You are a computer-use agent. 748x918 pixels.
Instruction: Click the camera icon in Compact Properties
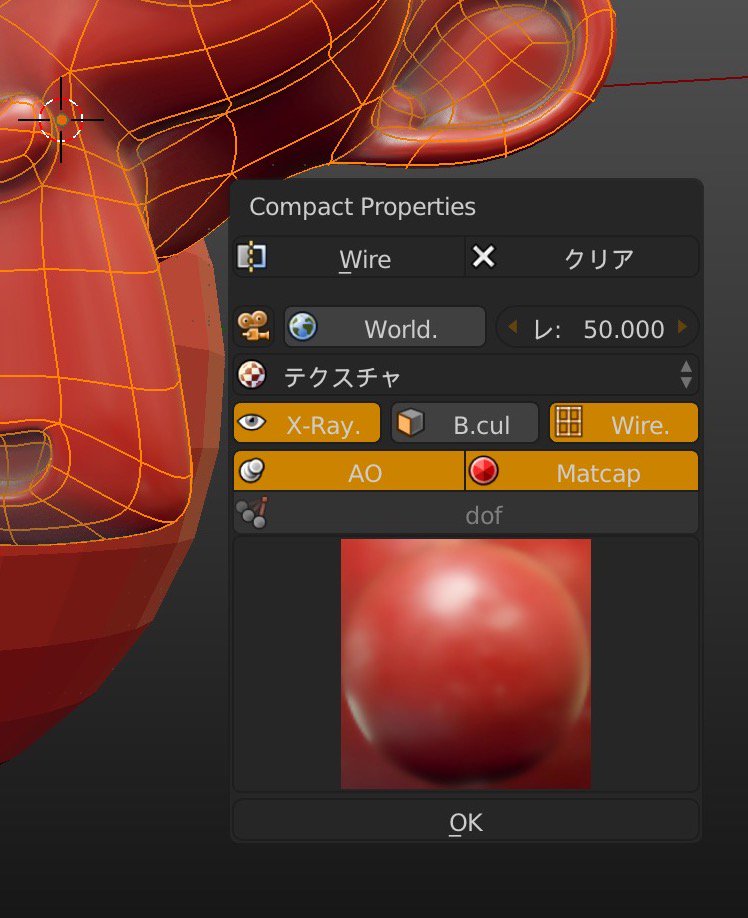point(254,326)
